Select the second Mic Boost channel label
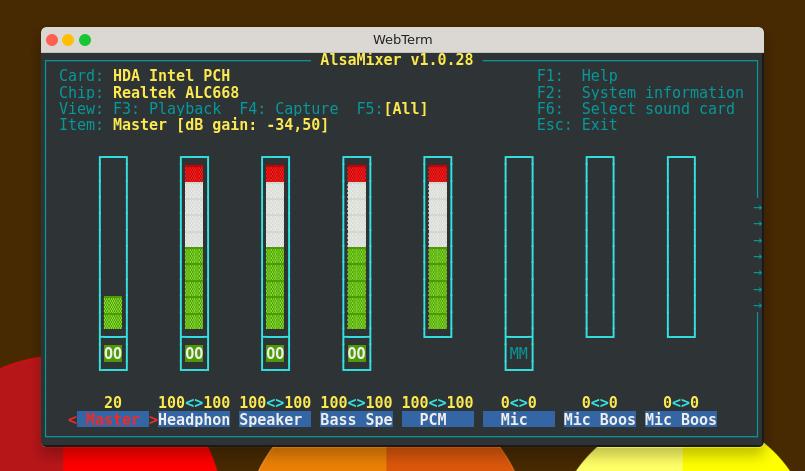 (681, 419)
